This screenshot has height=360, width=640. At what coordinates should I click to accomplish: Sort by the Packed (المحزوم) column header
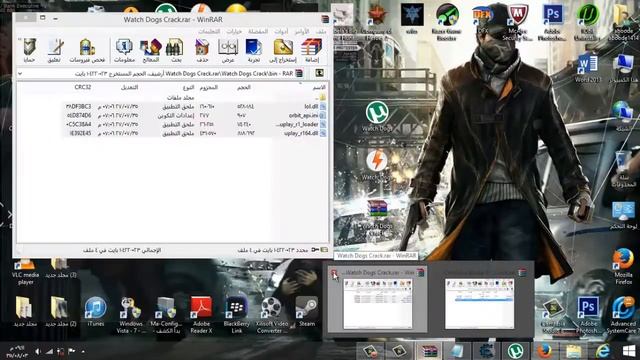[x=209, y=87]
